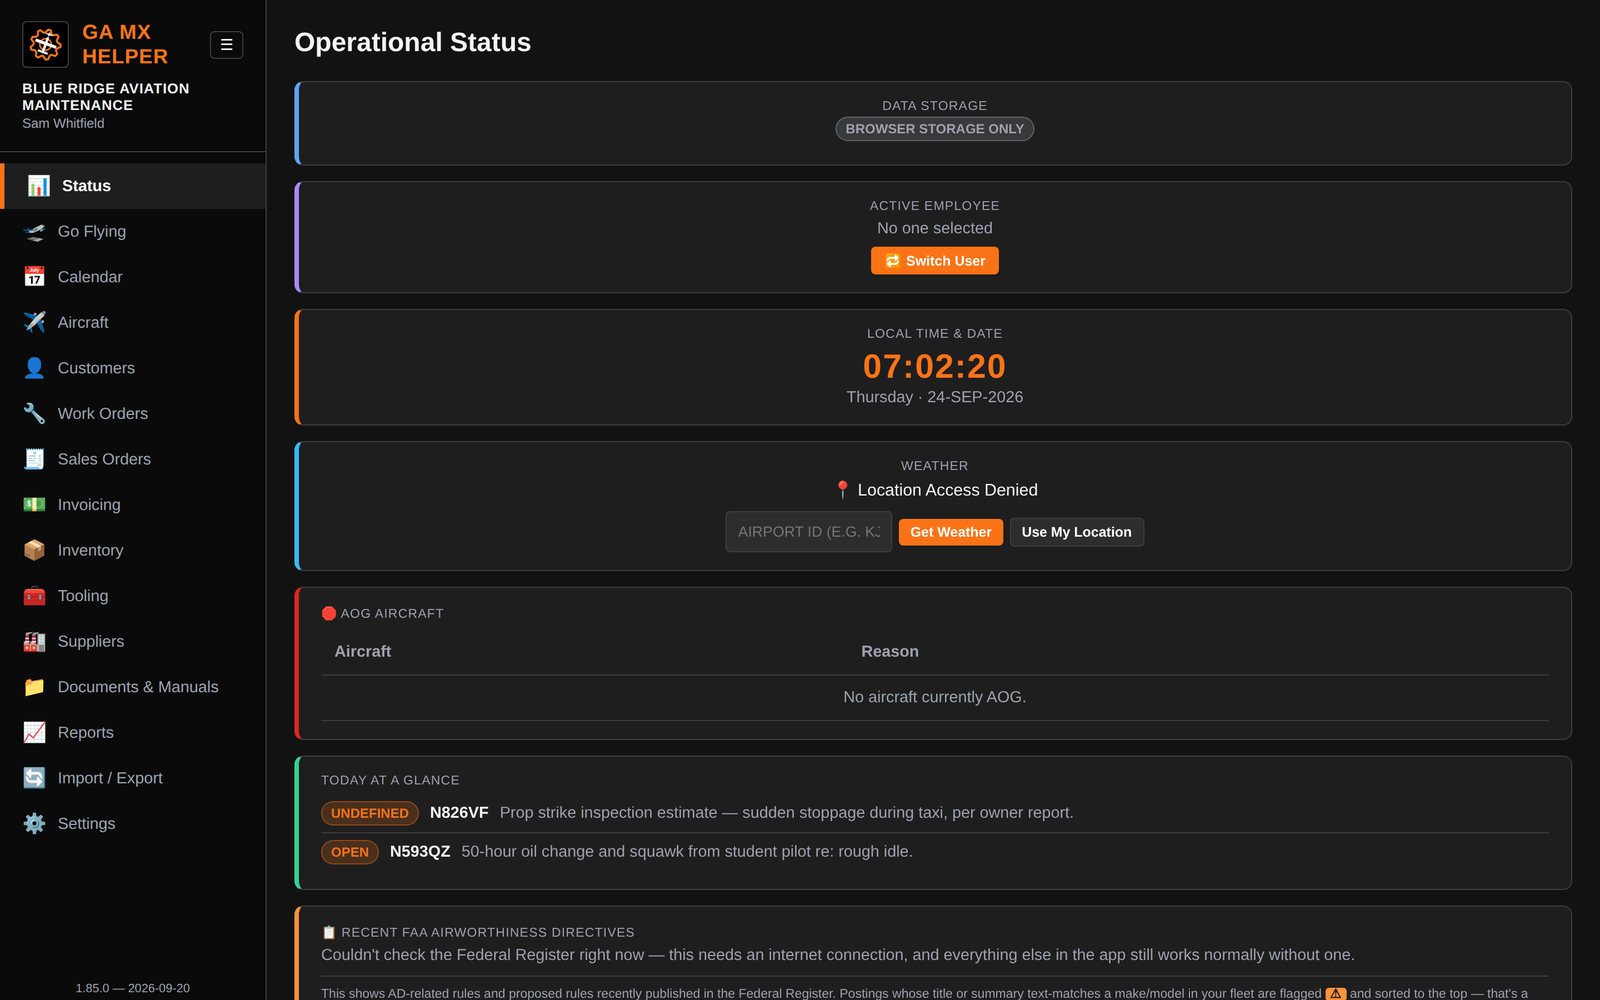Click the UNDEFINED status badge for N826VF

coord(370,813)
